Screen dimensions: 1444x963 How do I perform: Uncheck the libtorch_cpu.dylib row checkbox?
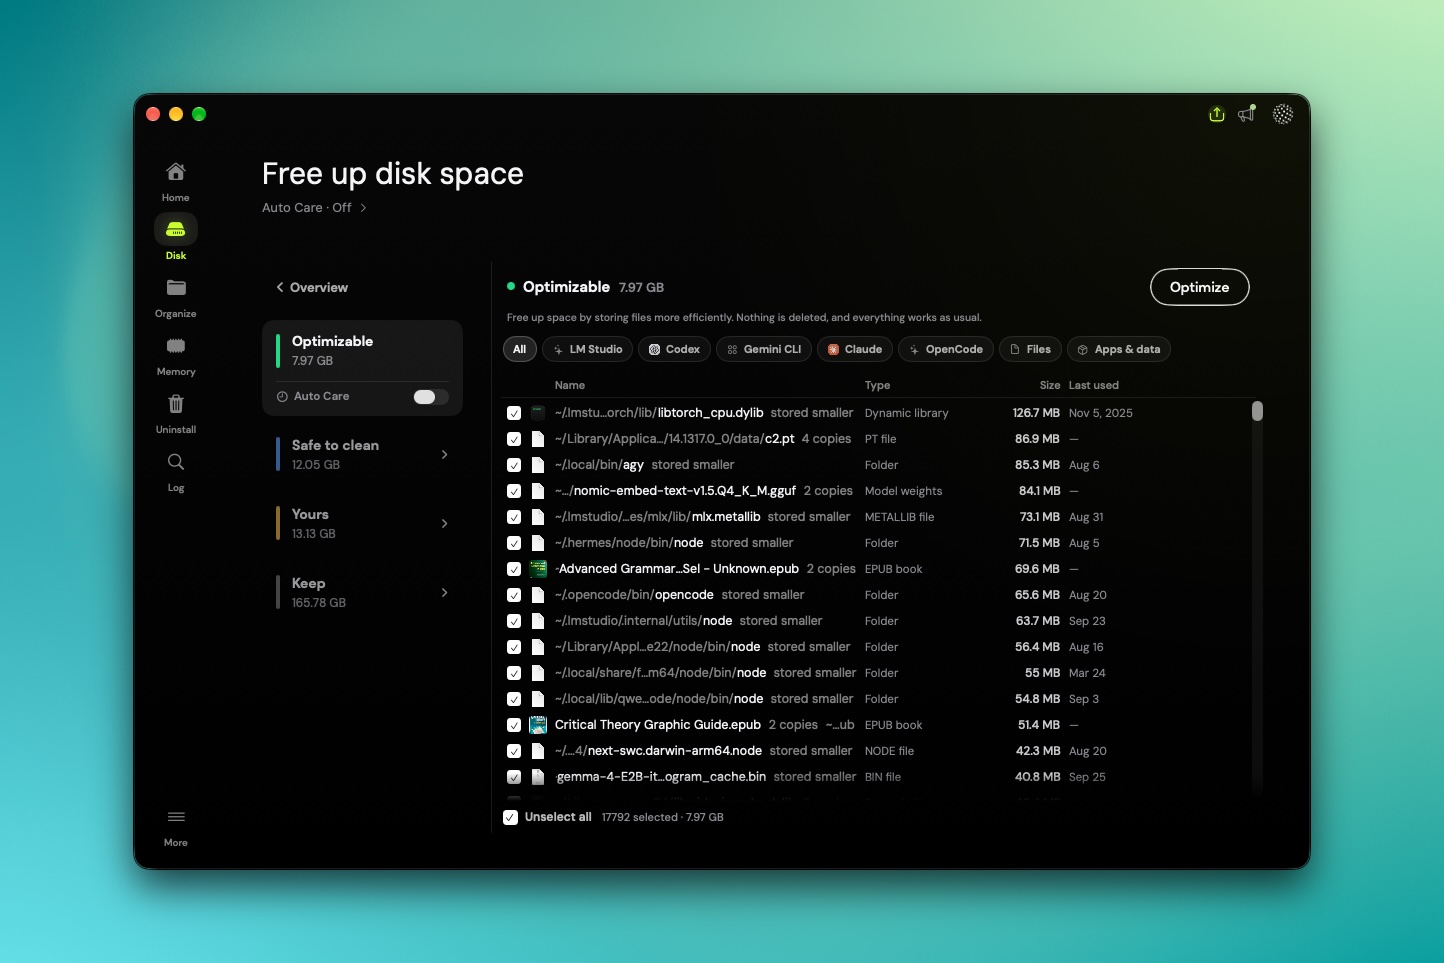point(514,413)
